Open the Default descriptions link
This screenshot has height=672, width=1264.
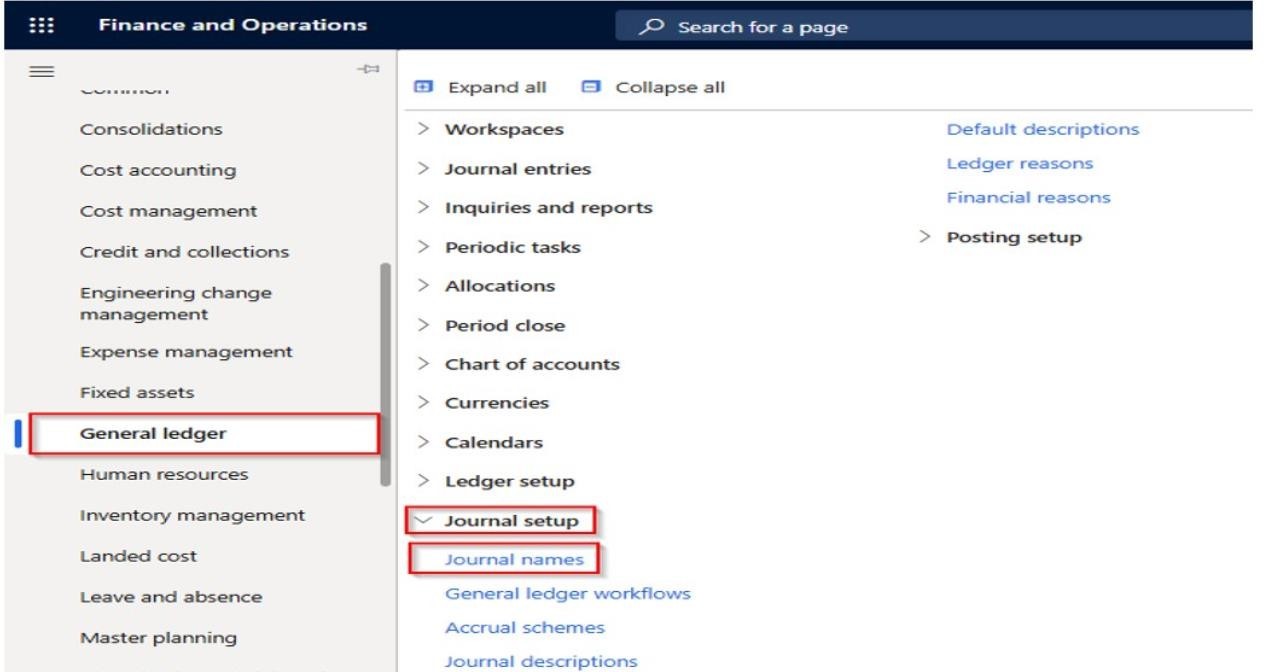[1042, 129]
